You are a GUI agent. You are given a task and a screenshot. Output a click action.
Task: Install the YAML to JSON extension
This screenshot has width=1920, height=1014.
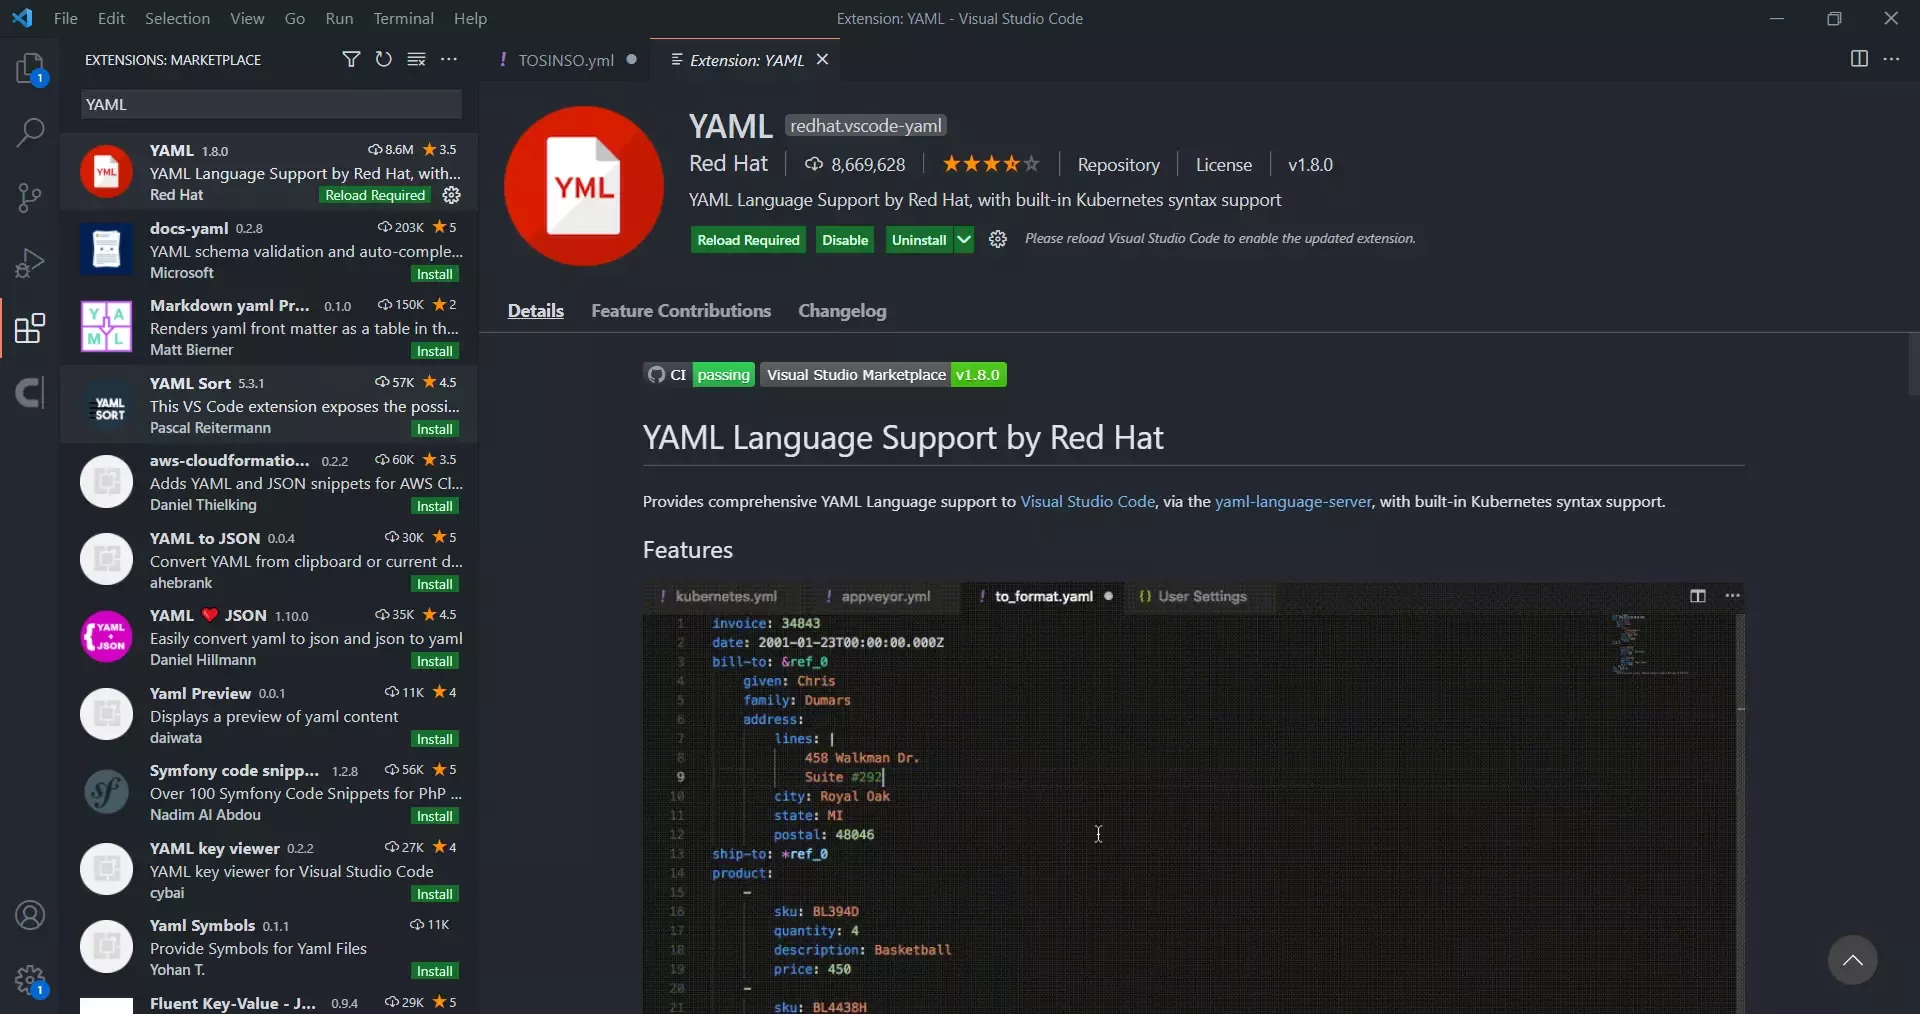(435, 584)
